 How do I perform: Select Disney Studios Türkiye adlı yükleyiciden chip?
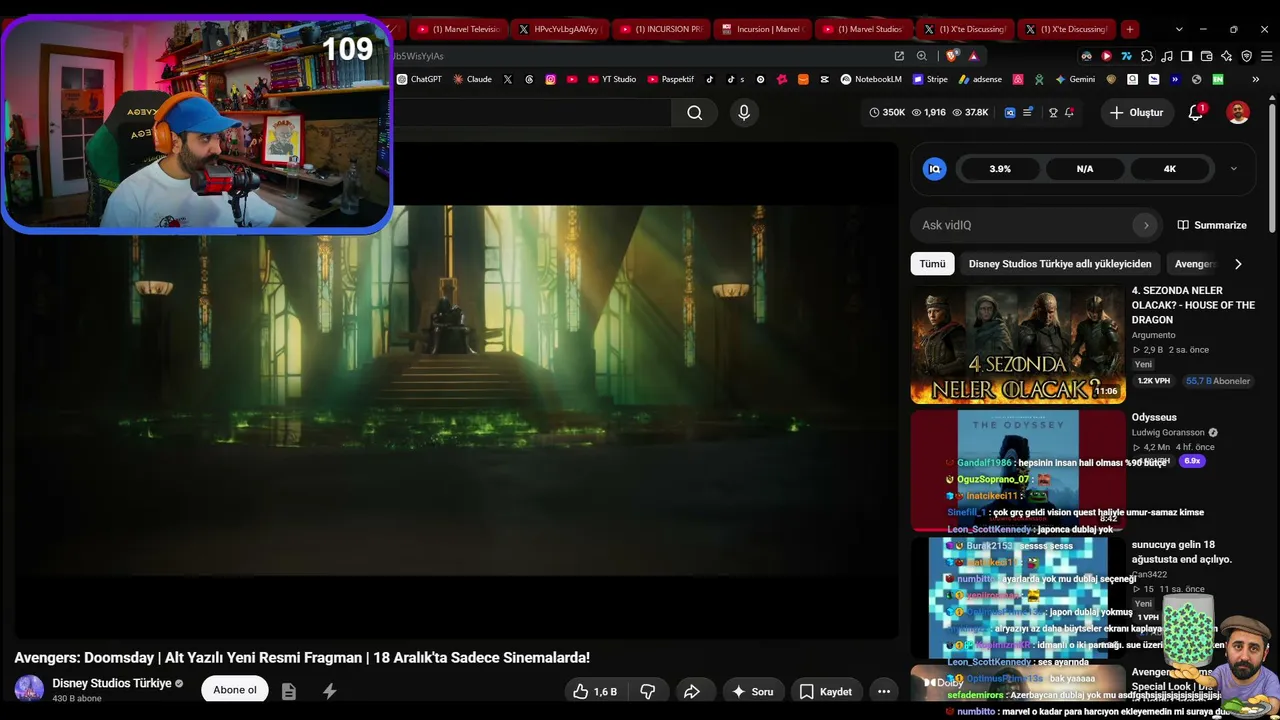1060,264
